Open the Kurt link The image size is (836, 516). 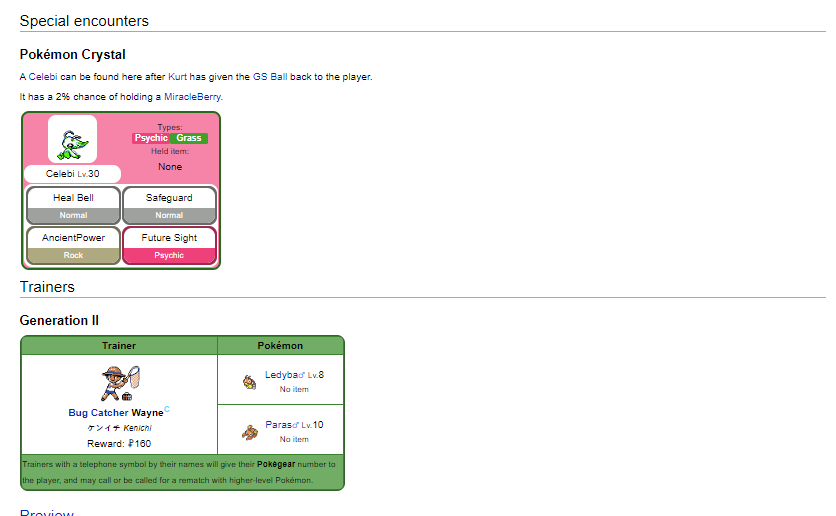pos(177,77)
